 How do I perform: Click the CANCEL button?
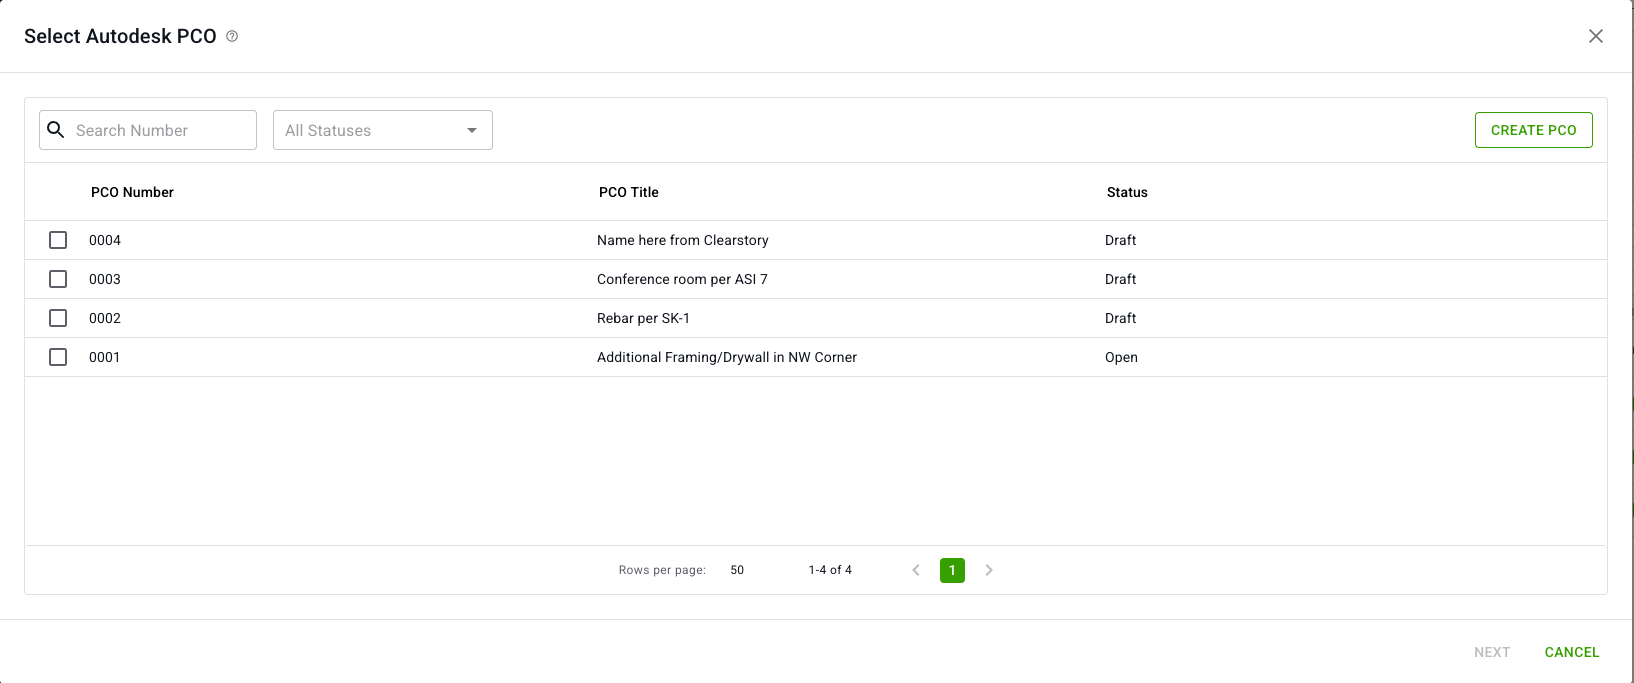click(1571, 652)
